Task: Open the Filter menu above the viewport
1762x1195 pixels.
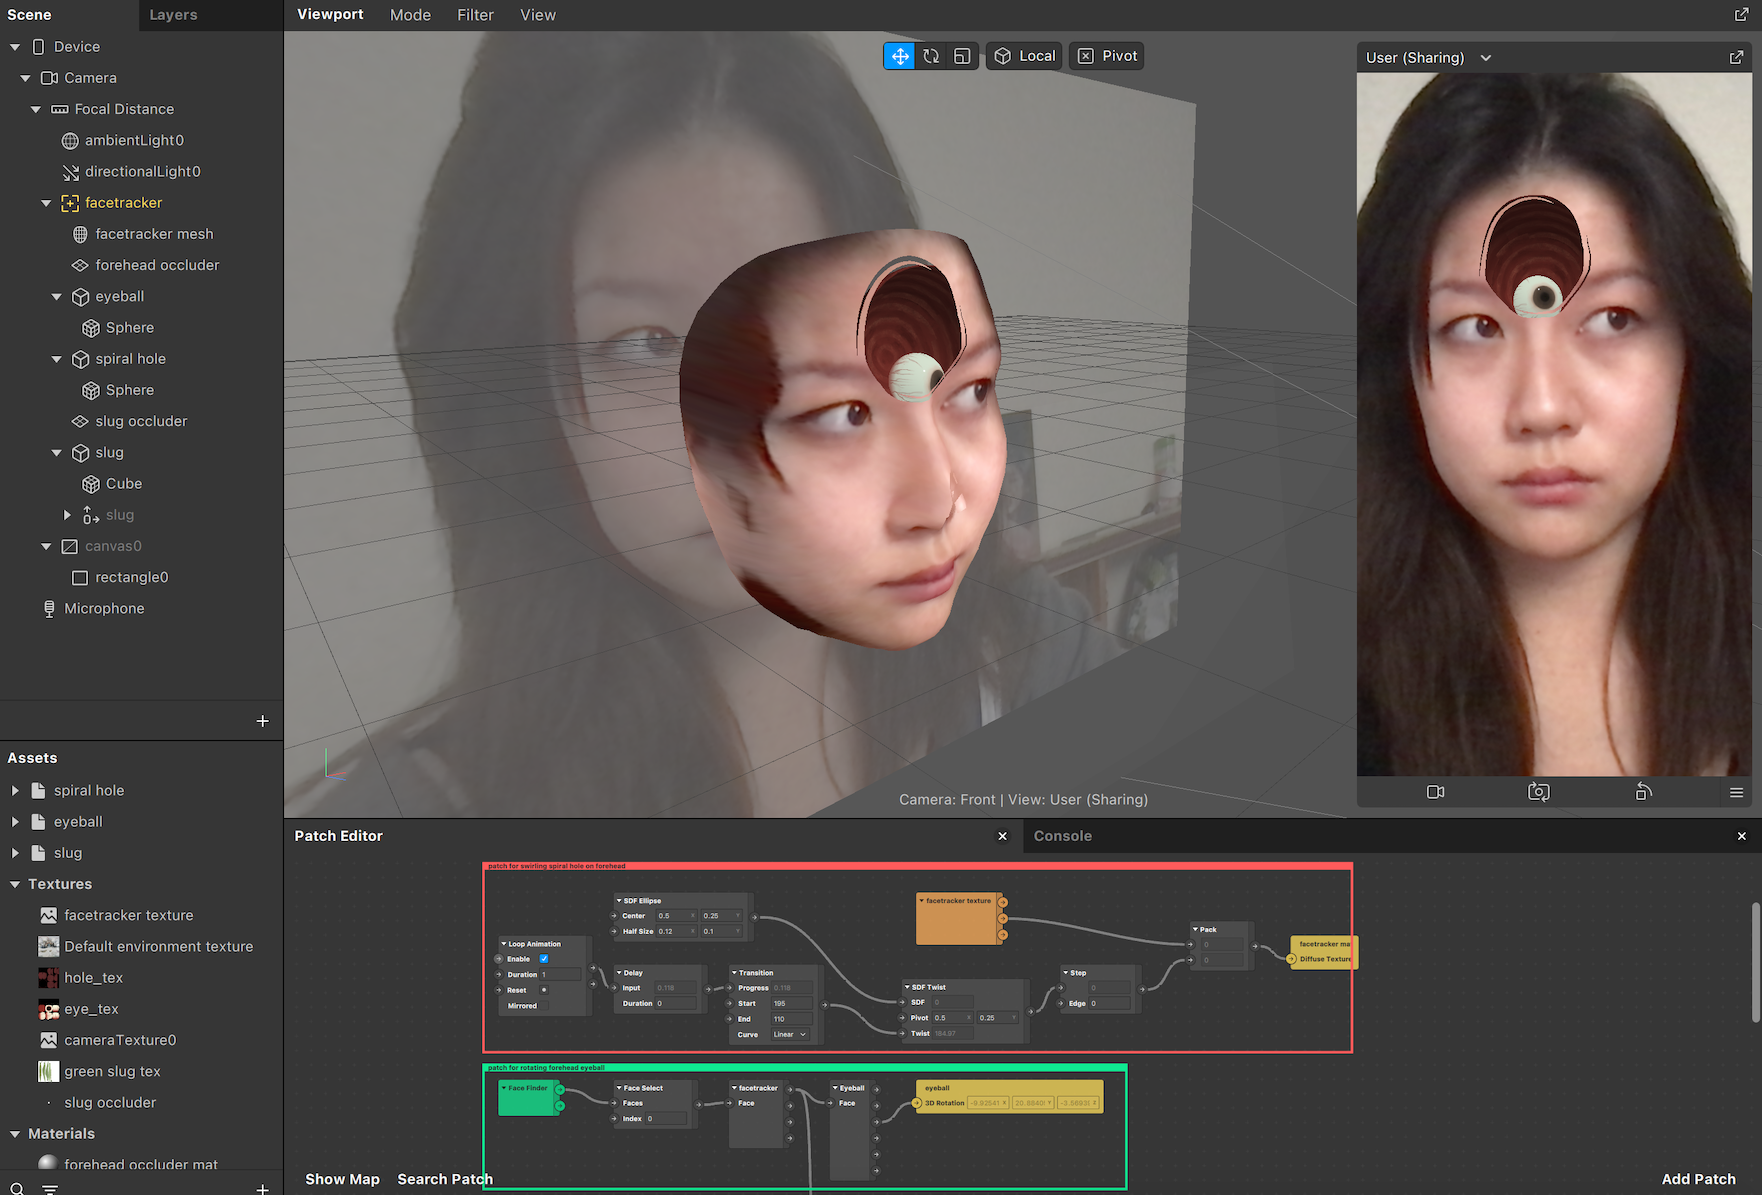Action: [x=475, y=14]
